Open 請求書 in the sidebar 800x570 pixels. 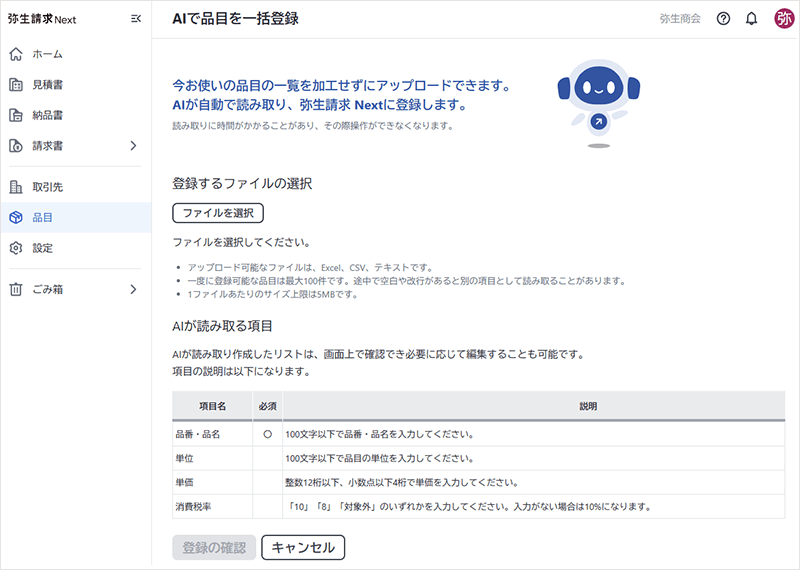(x=76, y=146)
